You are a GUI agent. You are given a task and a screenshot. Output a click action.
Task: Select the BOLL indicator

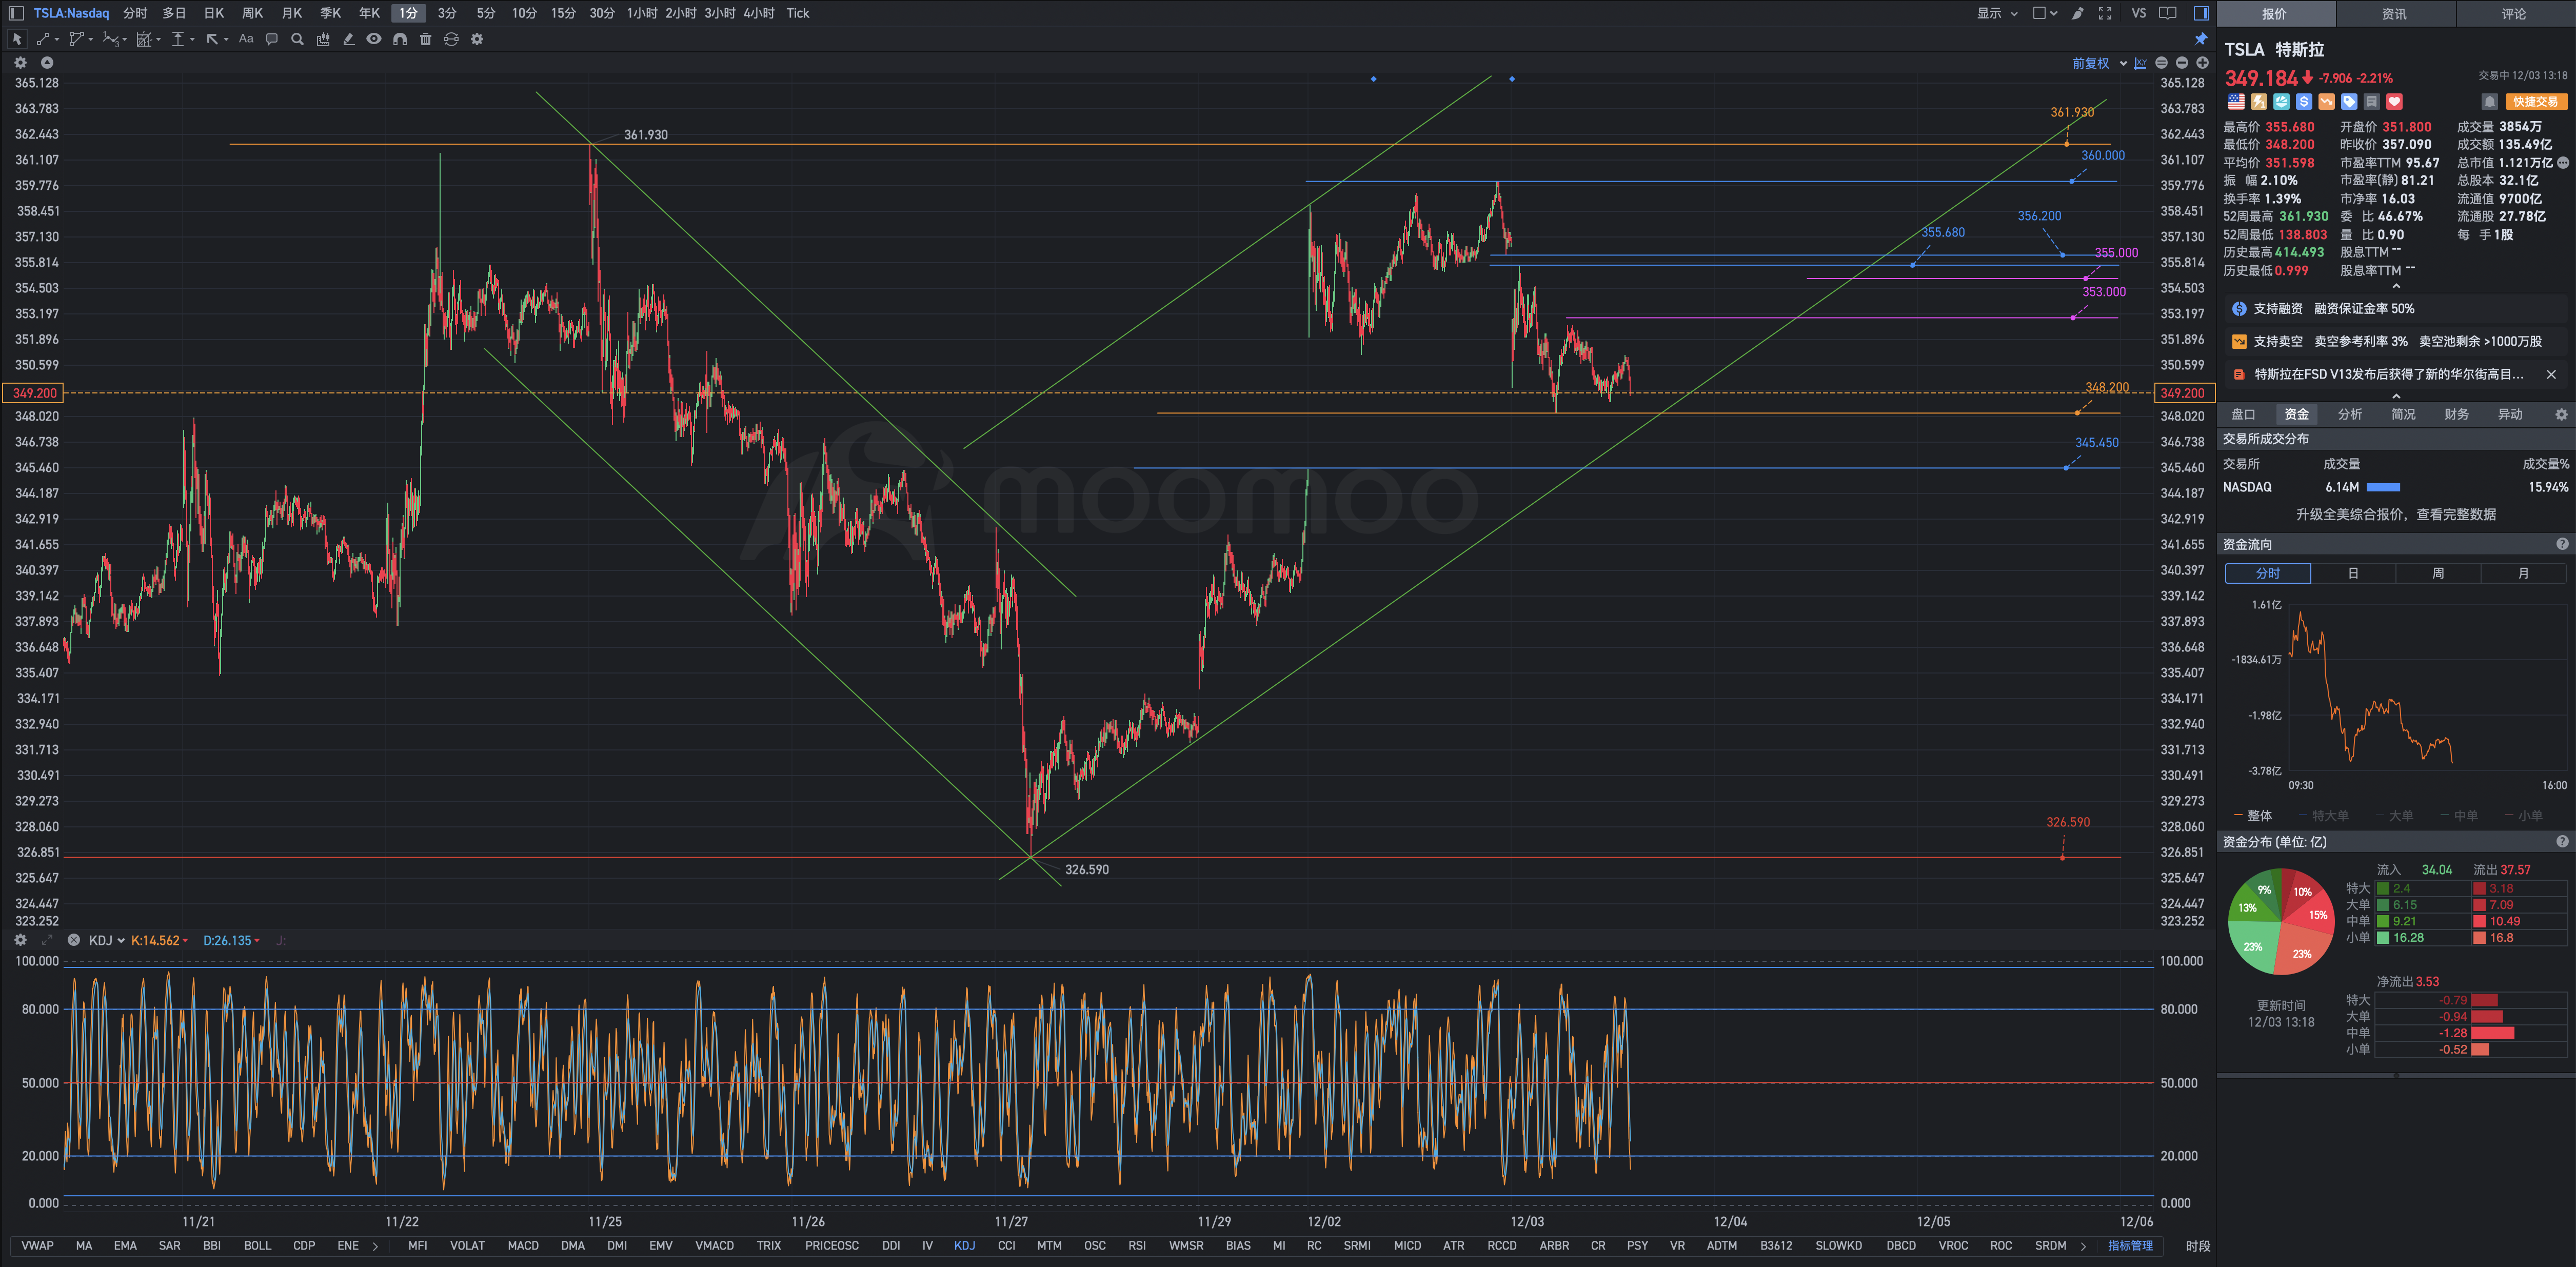pos(257,1245)
